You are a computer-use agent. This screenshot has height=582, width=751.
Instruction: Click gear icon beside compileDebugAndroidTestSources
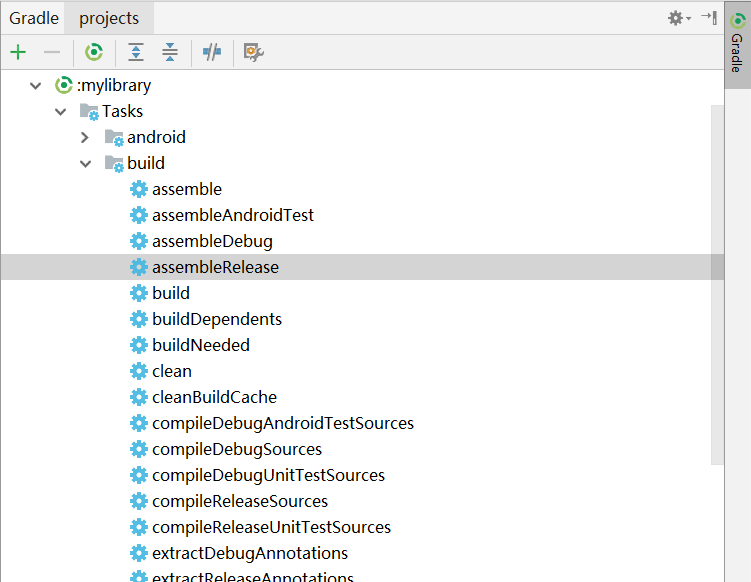[139, 423]
